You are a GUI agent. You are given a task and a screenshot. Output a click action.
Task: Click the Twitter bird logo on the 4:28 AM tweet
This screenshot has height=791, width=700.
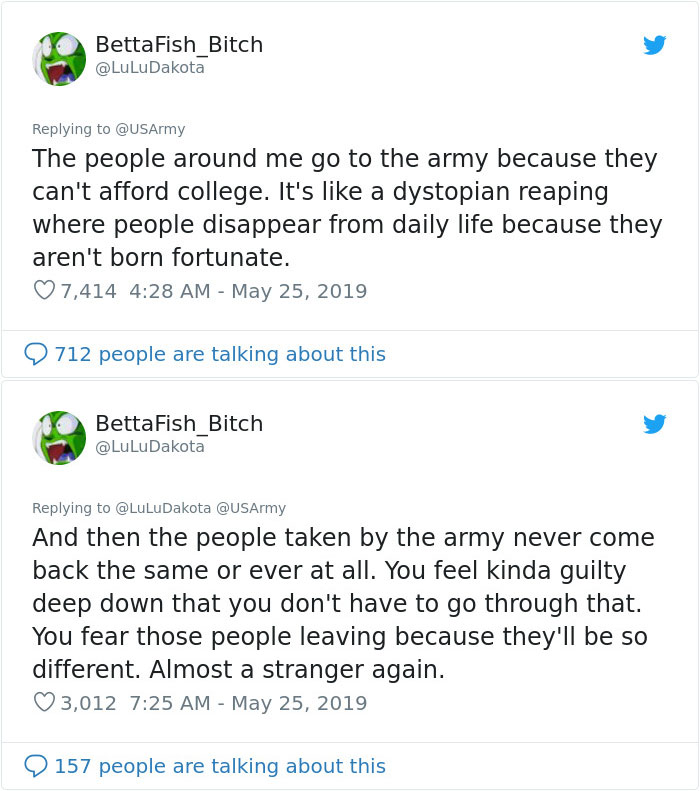pyautogui.click(x=654, y=45)
